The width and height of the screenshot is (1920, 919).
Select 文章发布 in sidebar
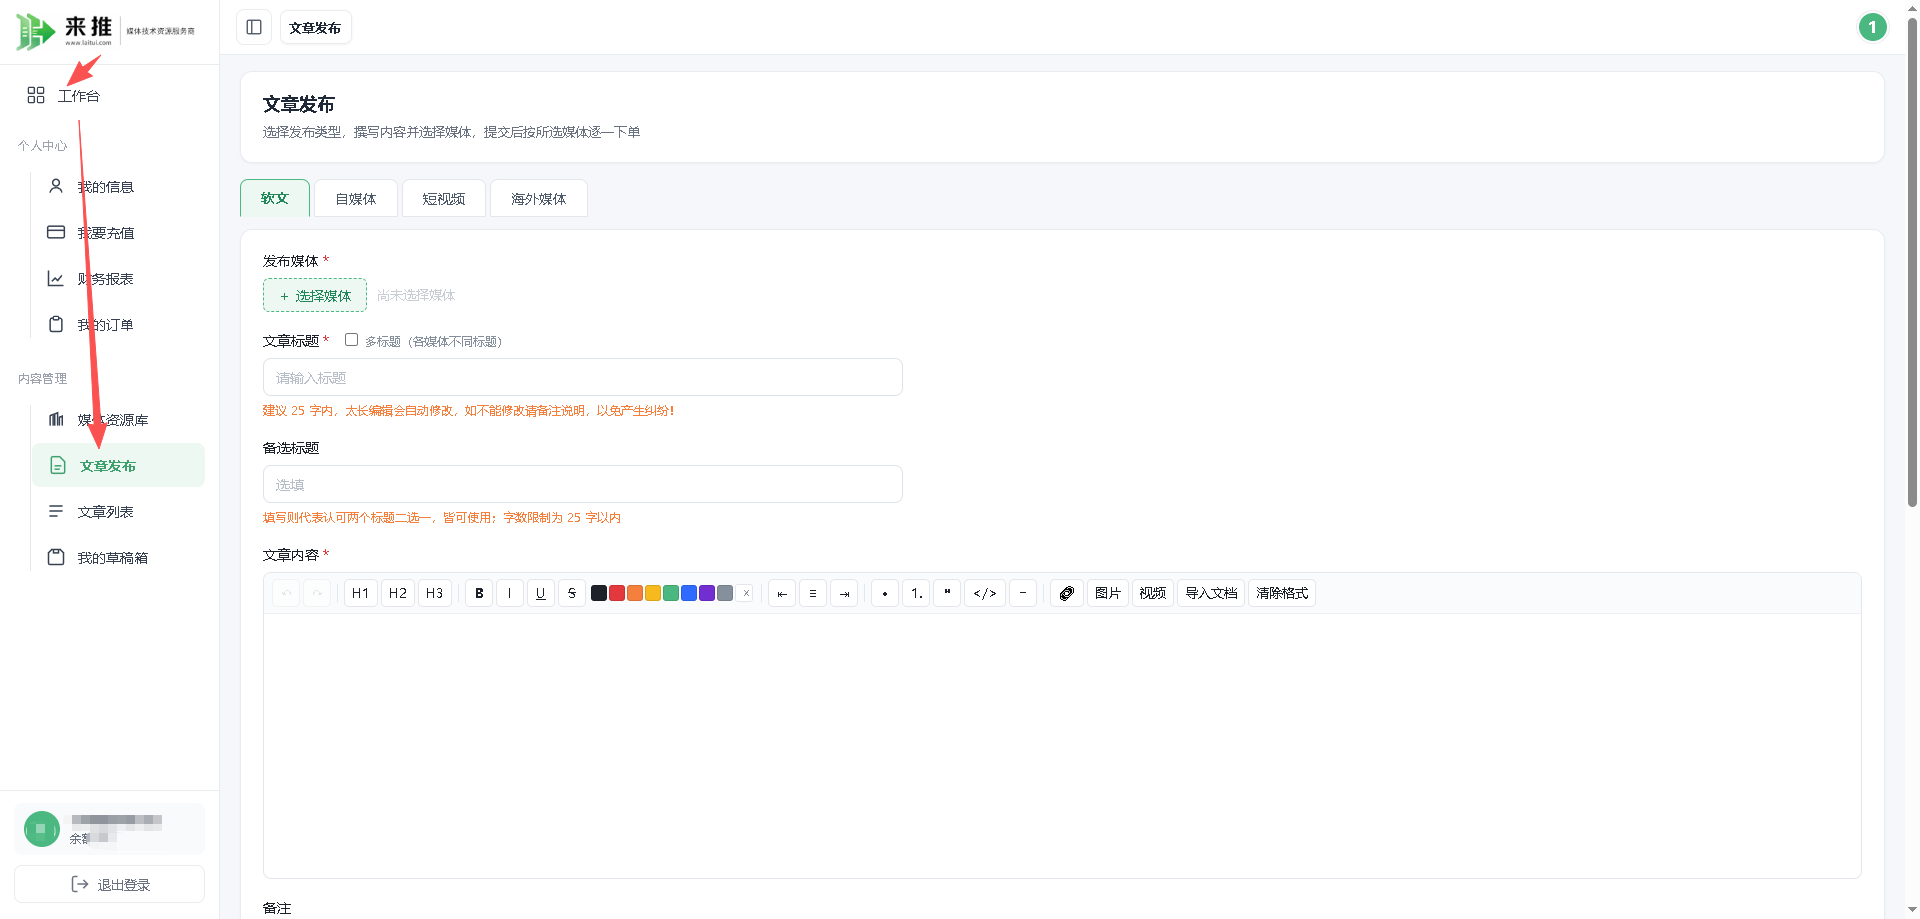(x=118, y=465)
